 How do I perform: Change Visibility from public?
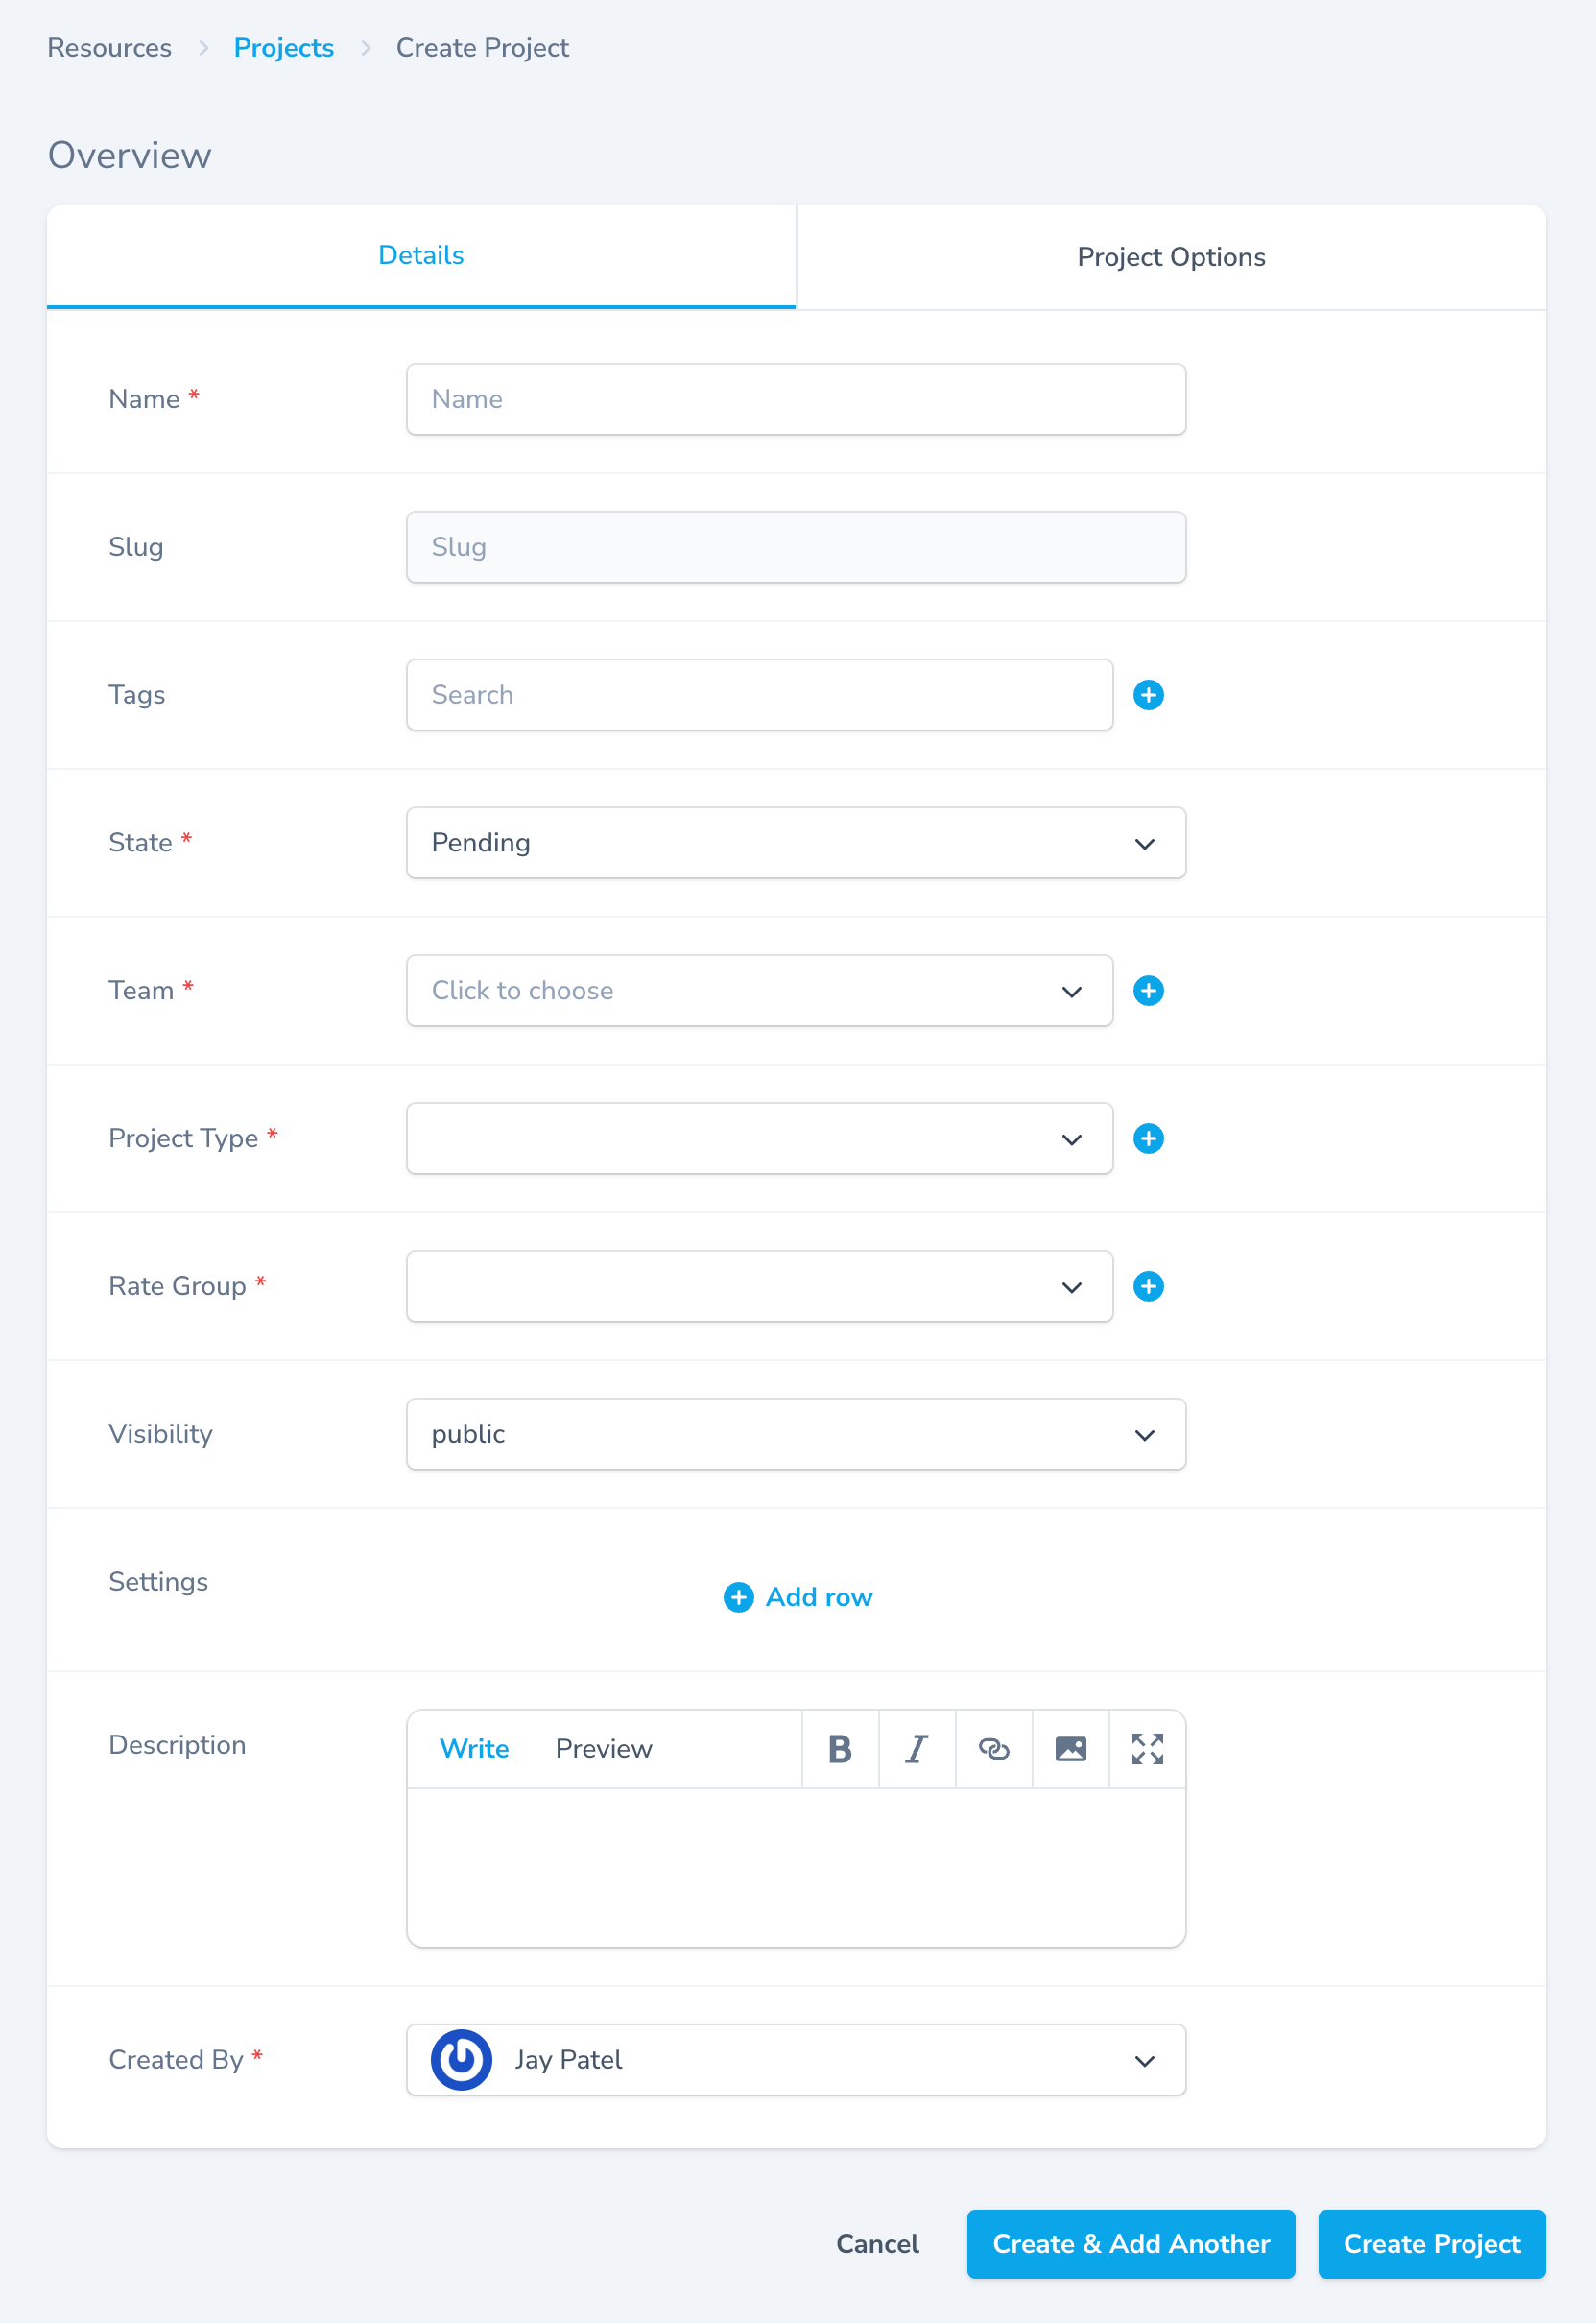click(795, 1433)
